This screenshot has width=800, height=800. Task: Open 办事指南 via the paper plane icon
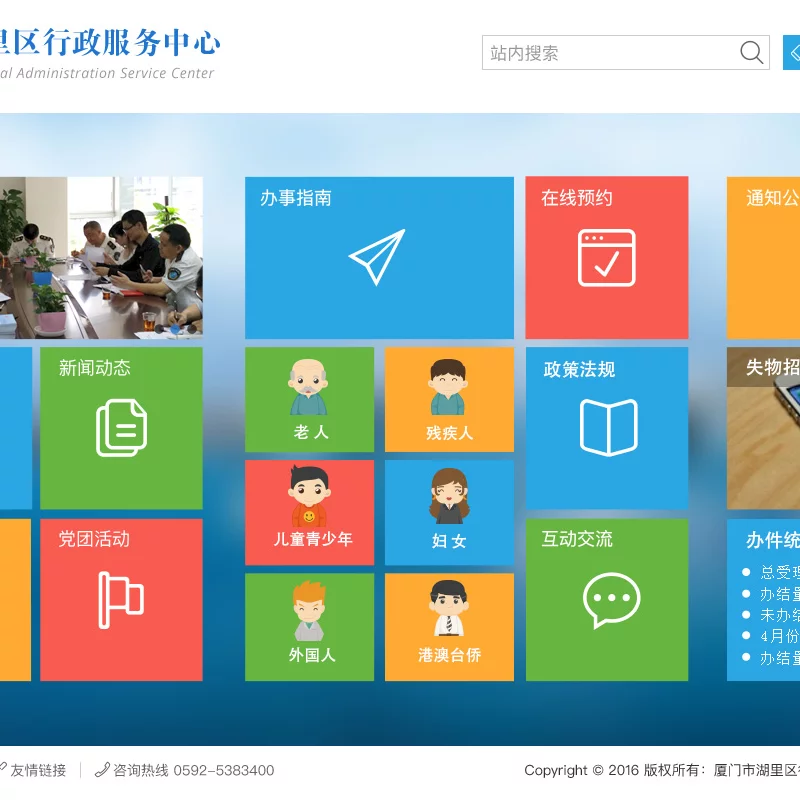pyautogui.click(x=378, y=255)
